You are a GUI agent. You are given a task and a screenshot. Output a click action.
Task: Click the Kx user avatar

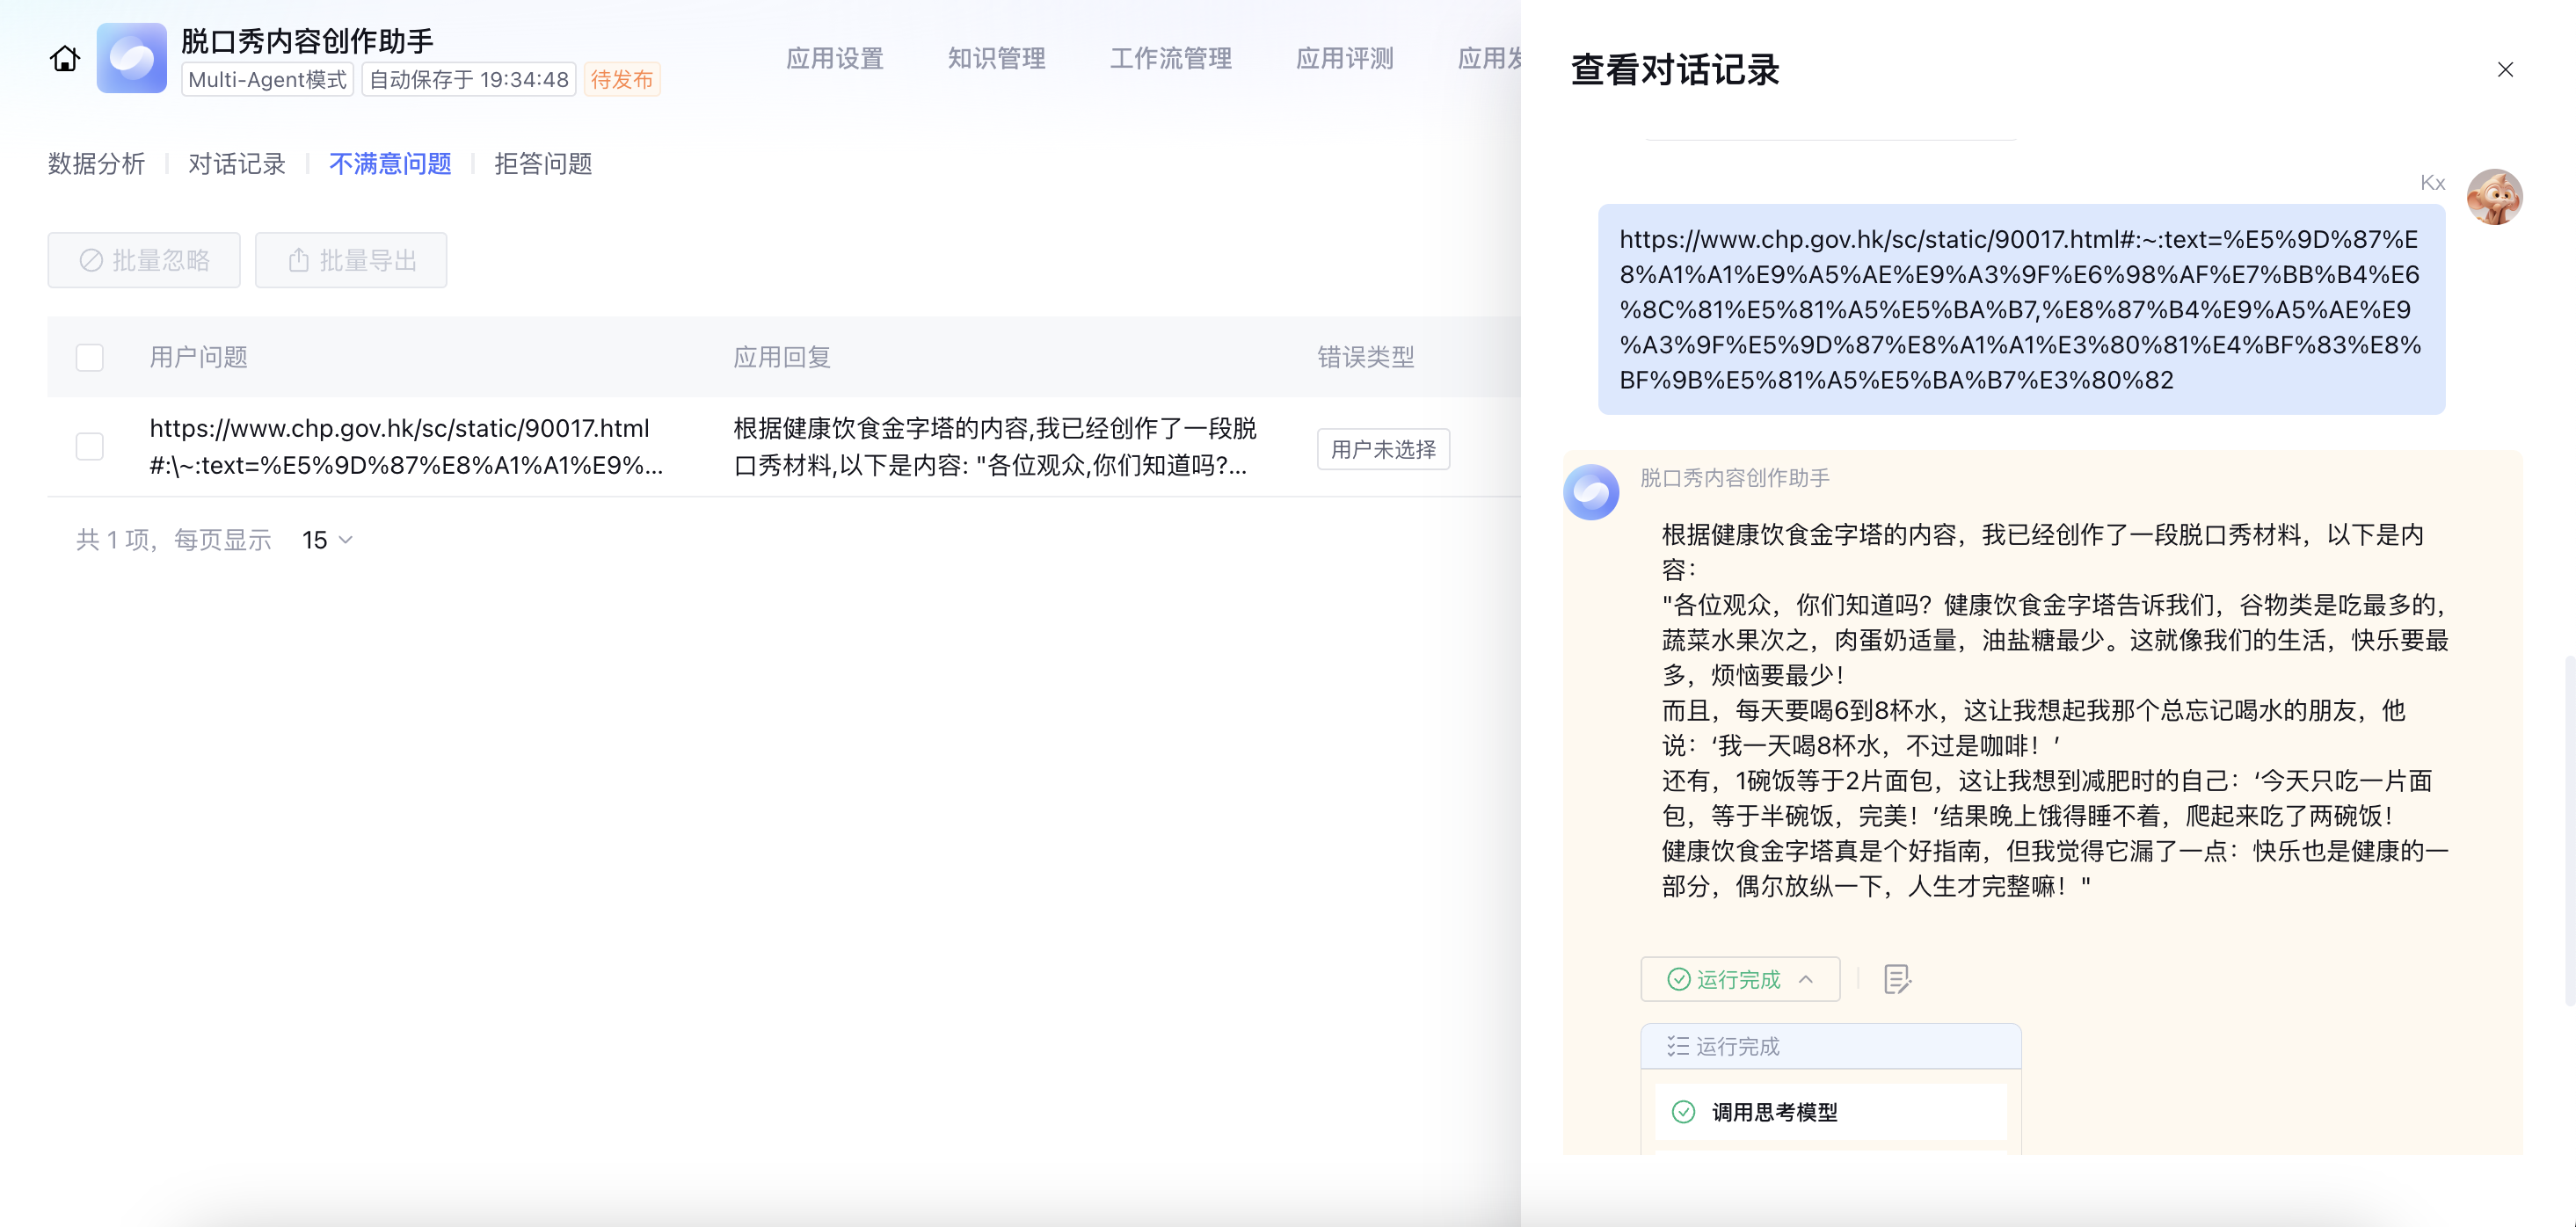pyautogui.click(x=2494, y=197)
